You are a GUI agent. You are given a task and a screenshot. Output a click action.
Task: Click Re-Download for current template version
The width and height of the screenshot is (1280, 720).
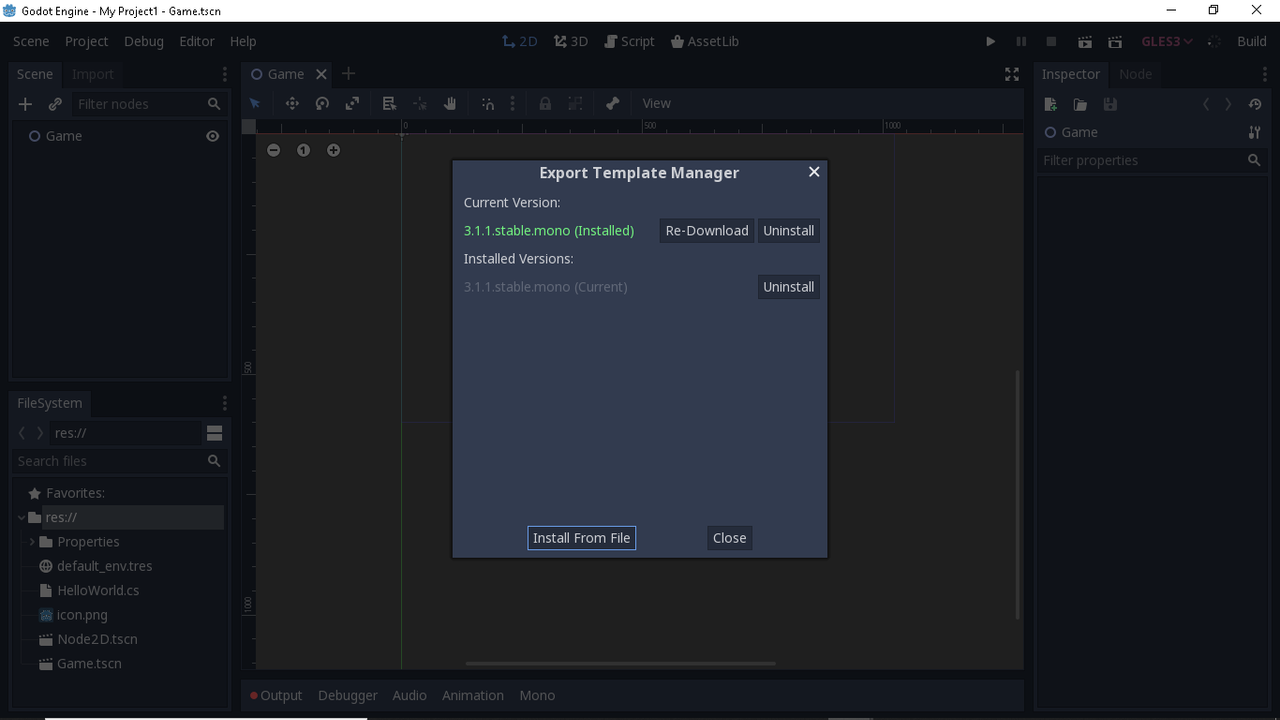tap(707, 230)
